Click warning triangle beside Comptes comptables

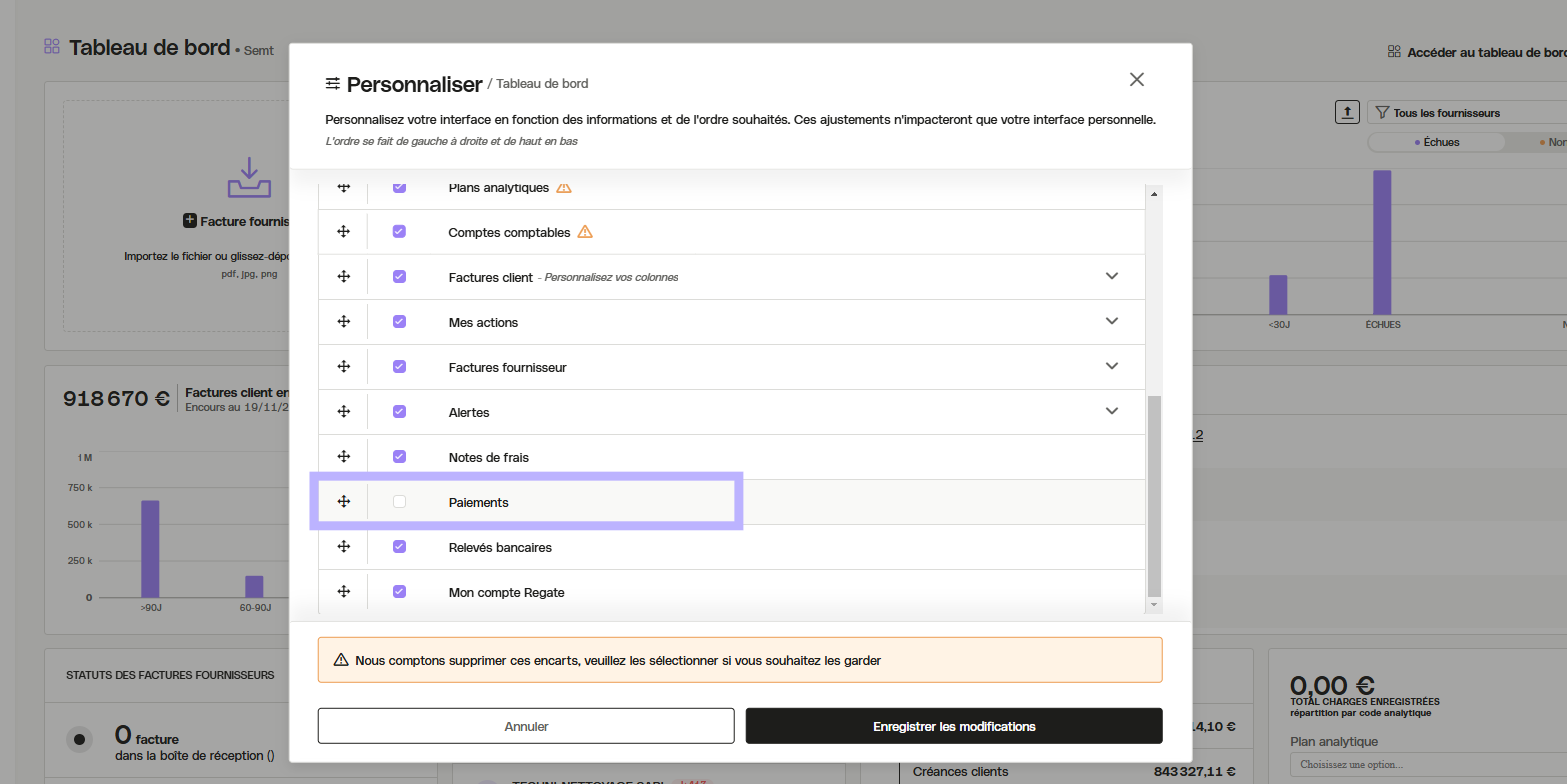coord(585,232)
